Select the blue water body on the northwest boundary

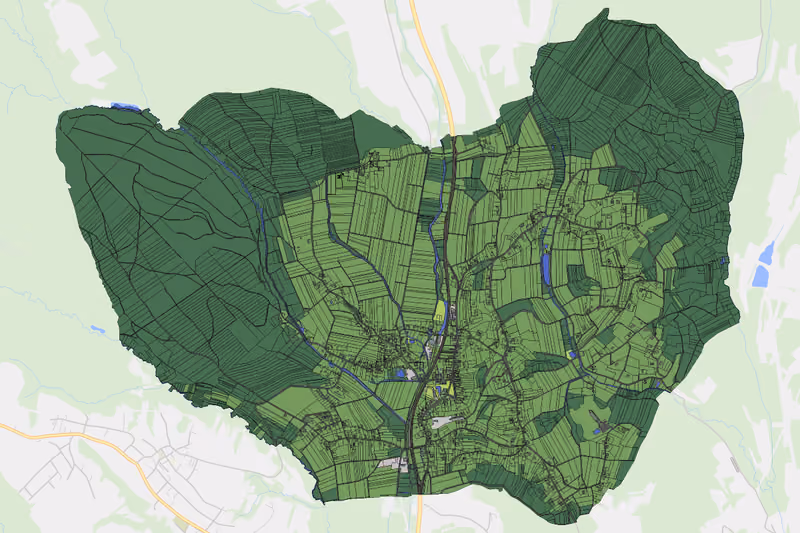(125, 106)
